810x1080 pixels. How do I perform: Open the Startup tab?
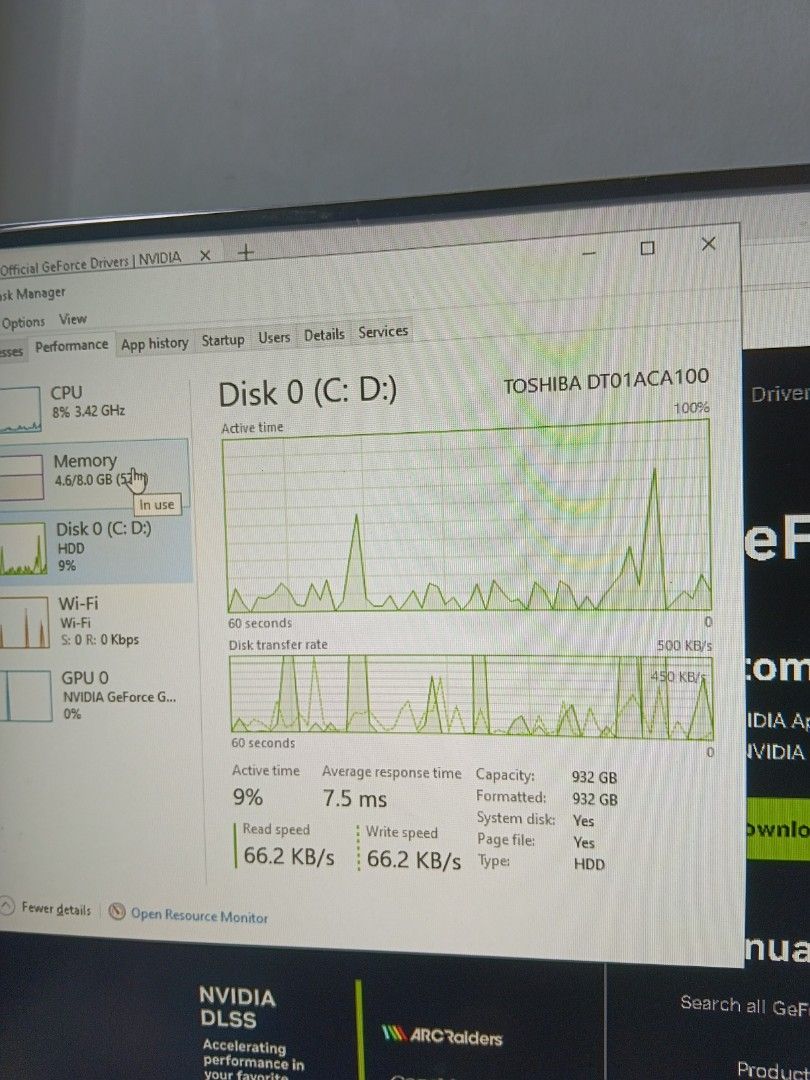click(x=222, y=340)
